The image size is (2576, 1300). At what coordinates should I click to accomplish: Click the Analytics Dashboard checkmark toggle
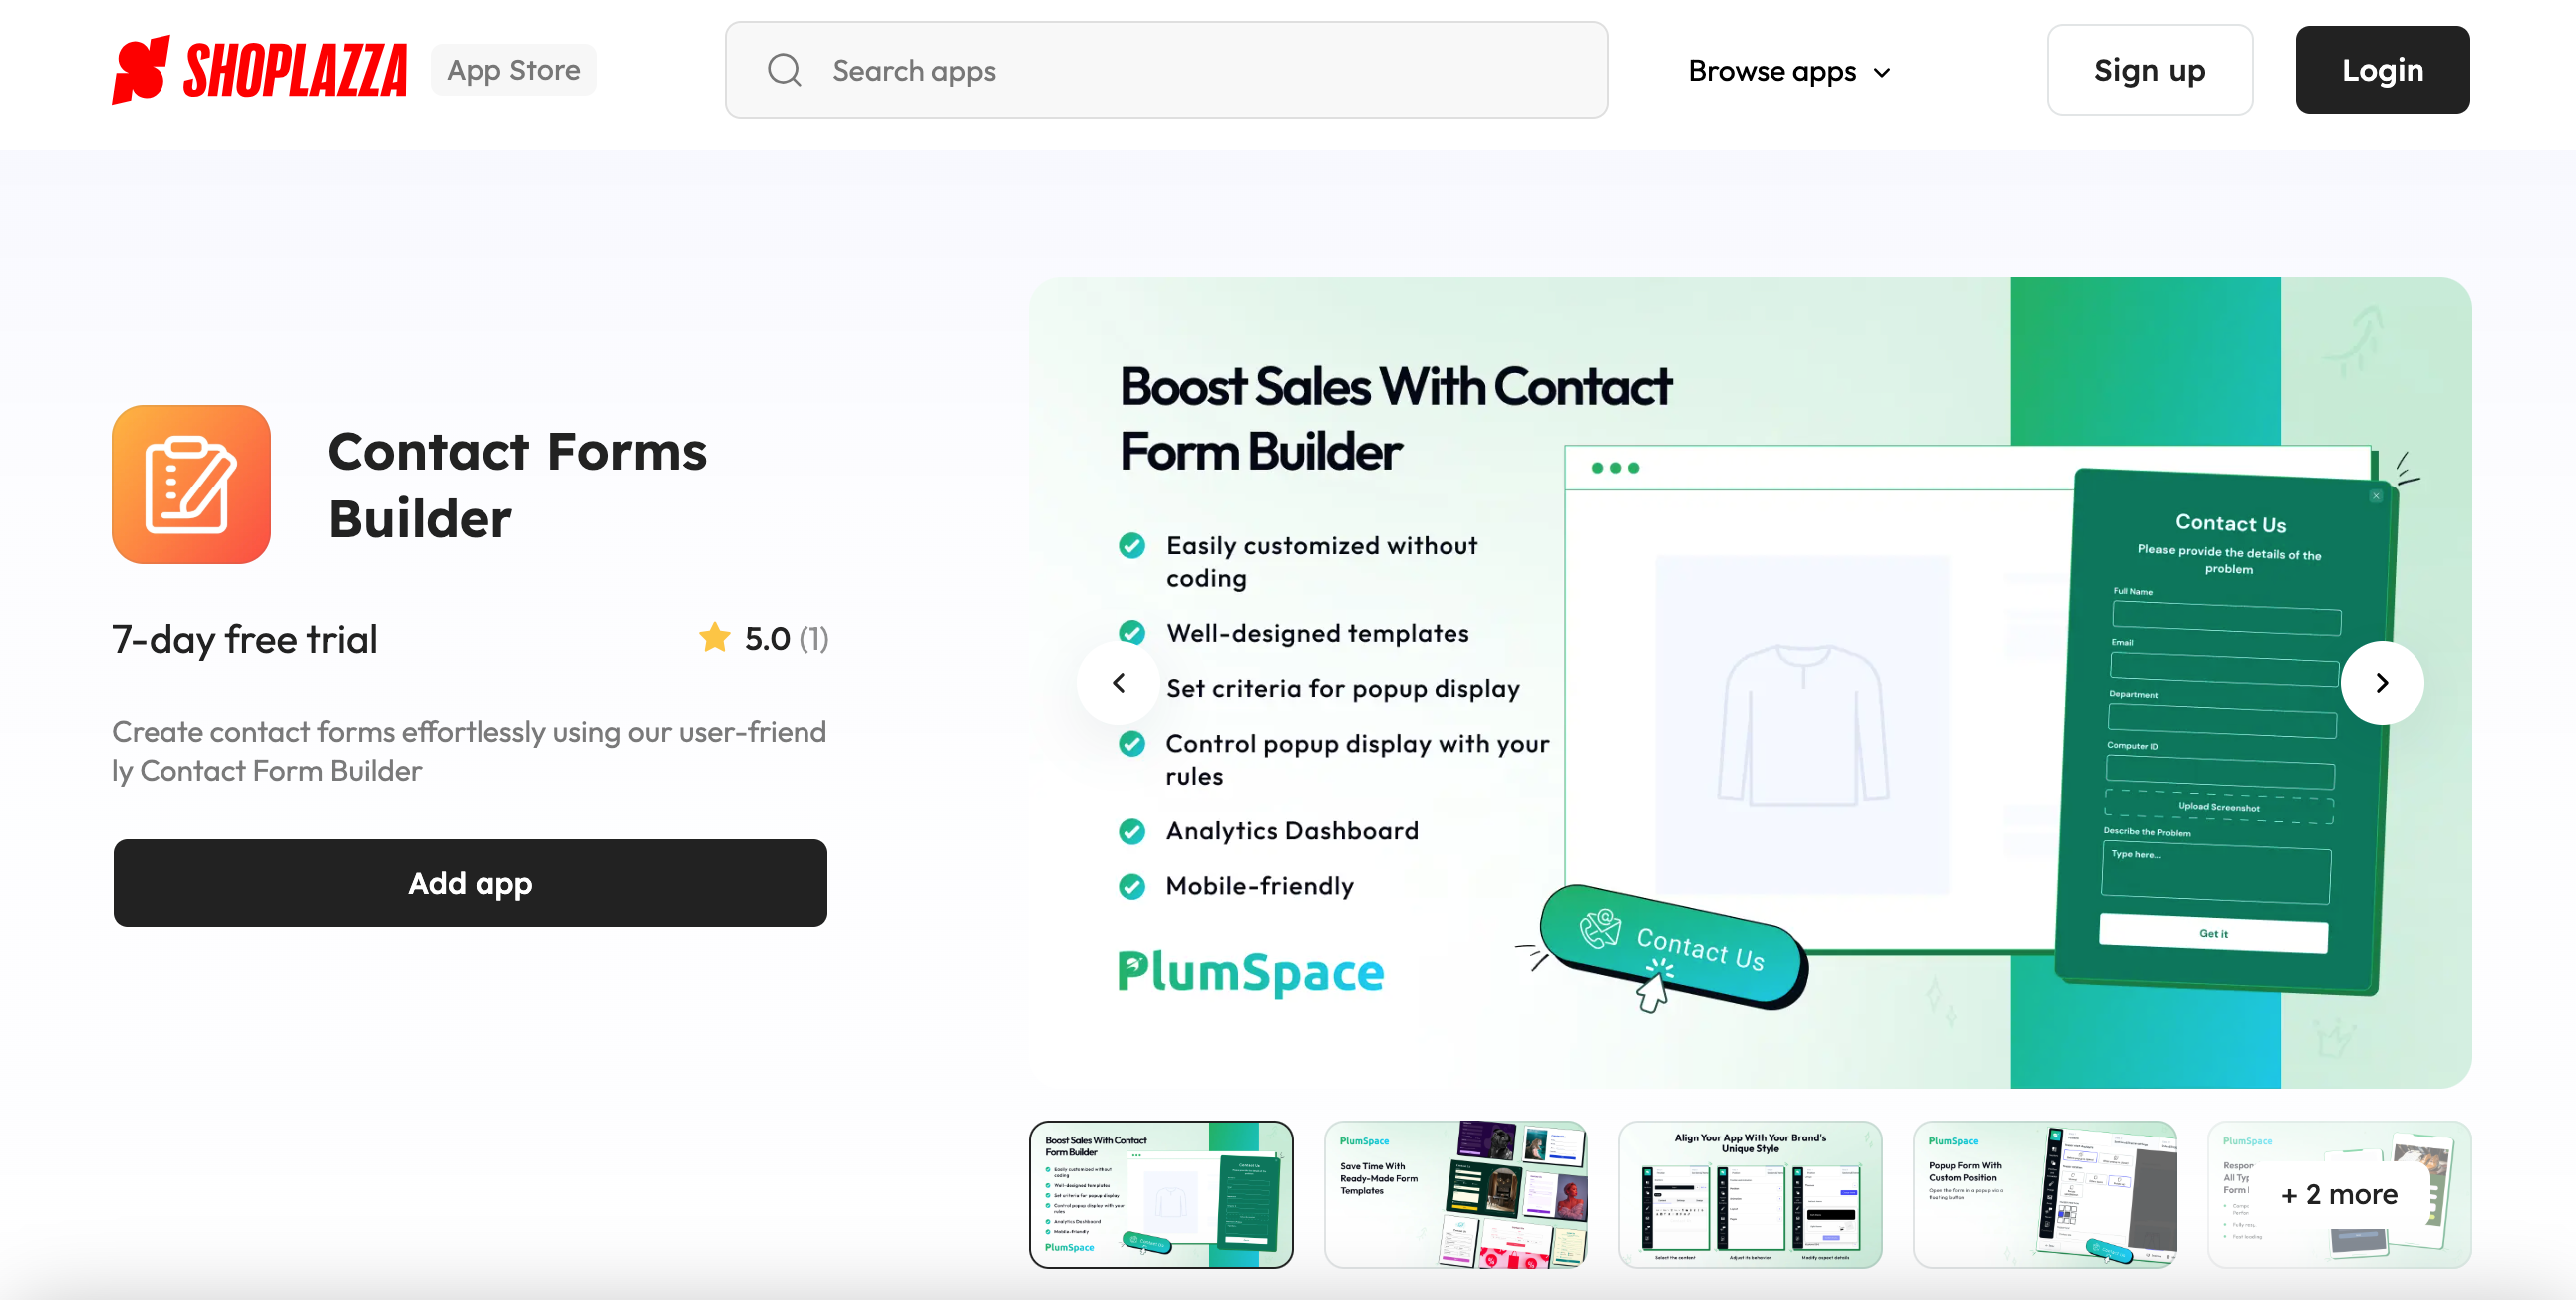pyautogui.click(x=1132, y=830)
